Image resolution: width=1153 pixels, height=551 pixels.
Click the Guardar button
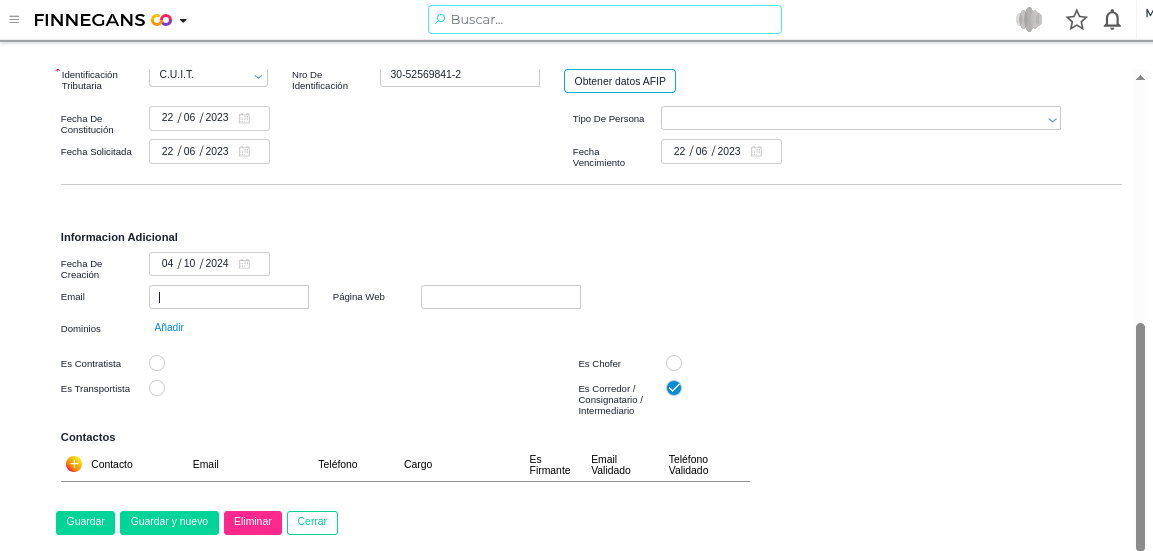click(x=85, y=522)
